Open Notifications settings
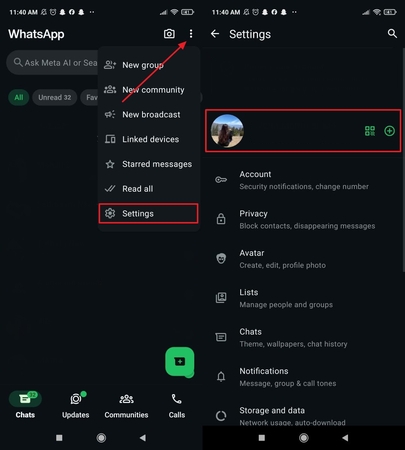This screenshot has height=450, width=405. (303, 377)
